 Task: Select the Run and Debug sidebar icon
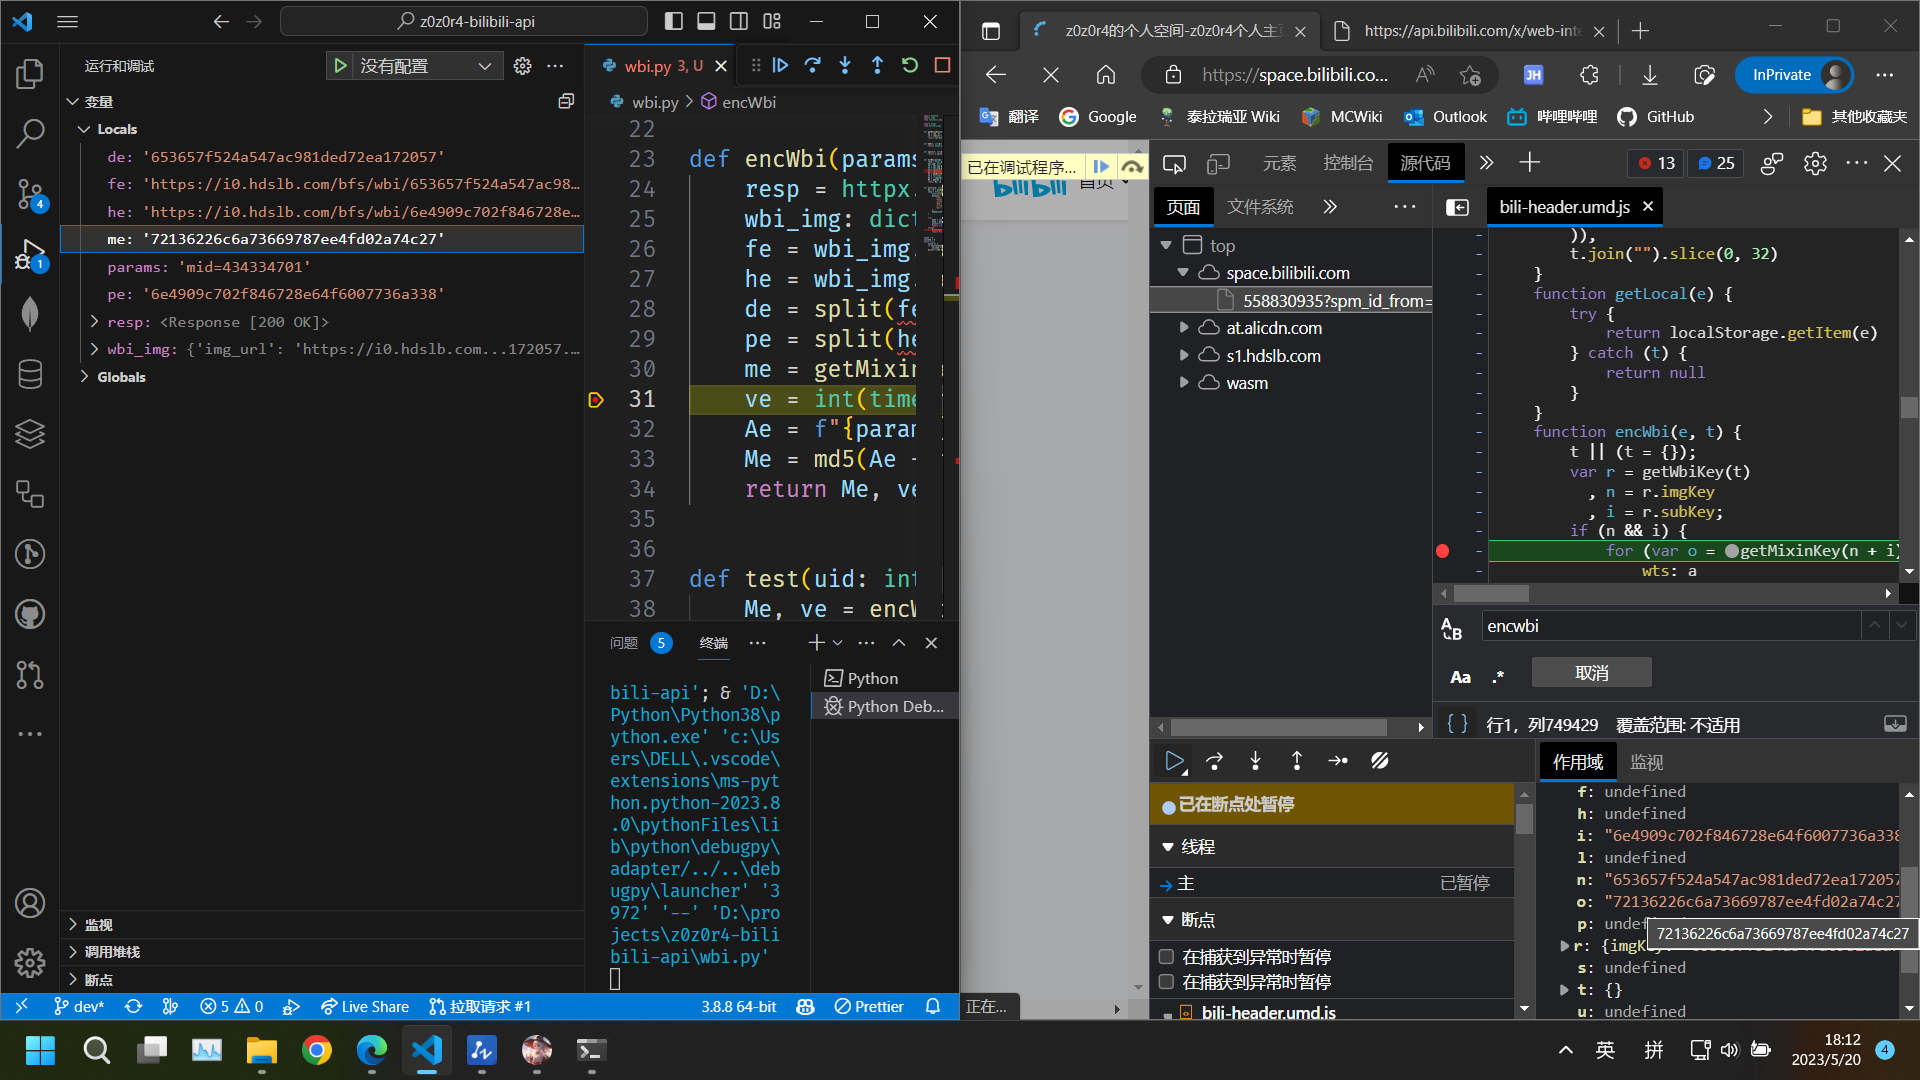pos(30,253)
